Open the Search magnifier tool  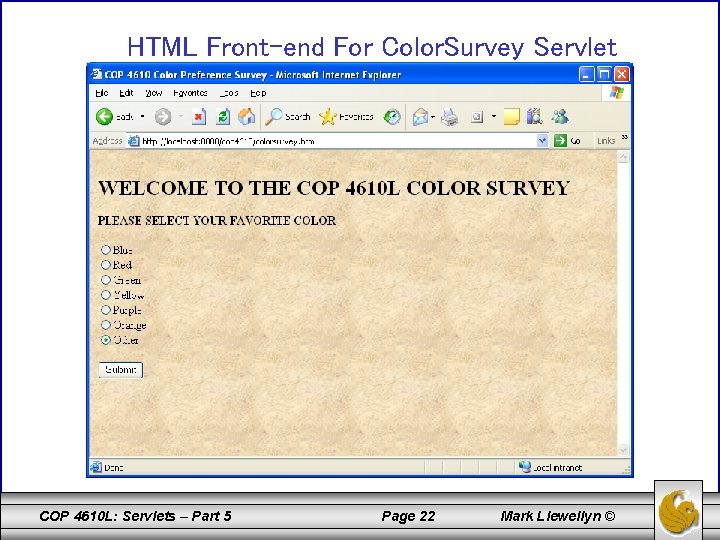(274, 117)
